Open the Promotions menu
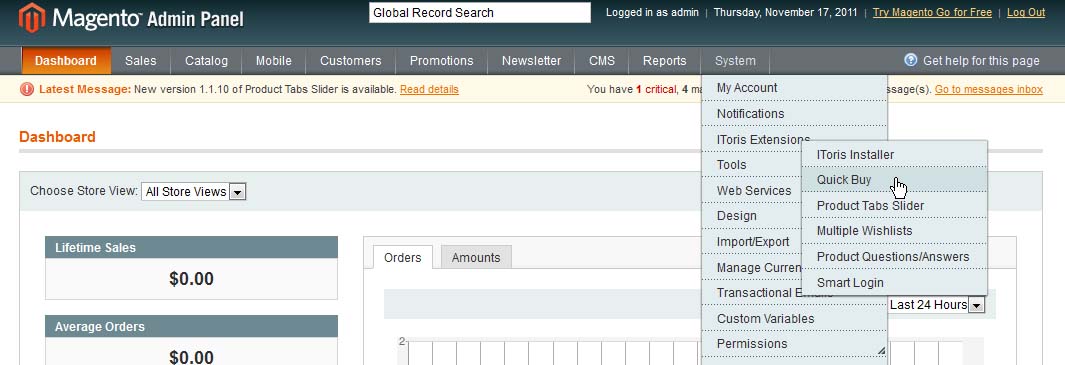This screenshot has width=1065, height=365. [441, 60]
